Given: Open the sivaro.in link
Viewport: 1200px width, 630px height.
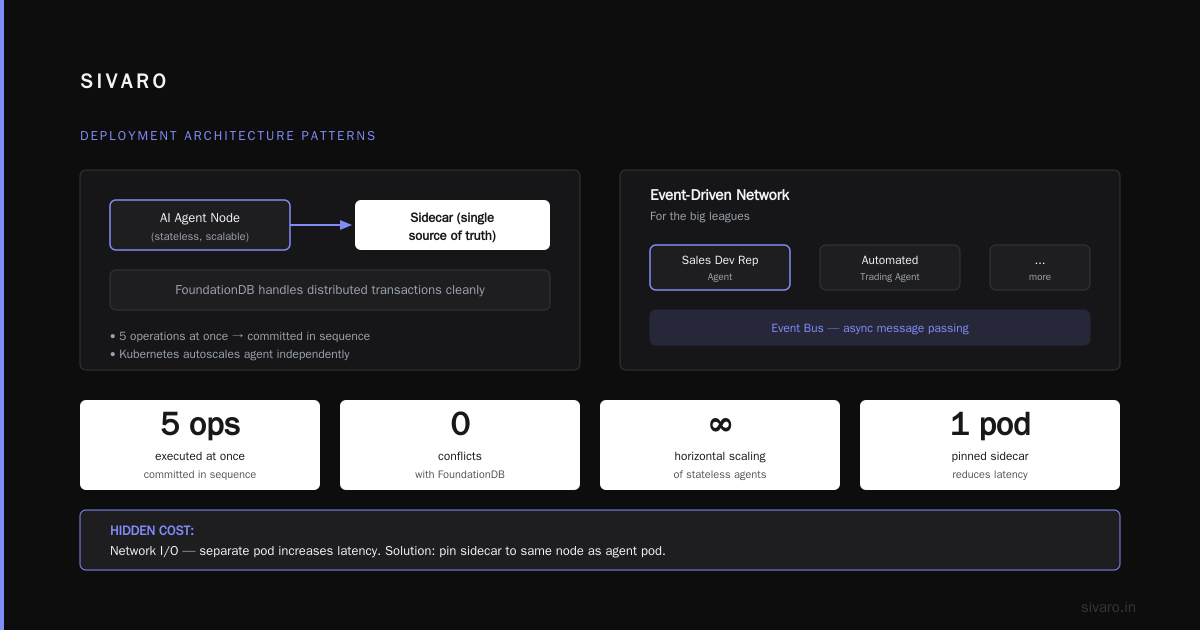Looking at the screenshot, I should point(1109,607).
